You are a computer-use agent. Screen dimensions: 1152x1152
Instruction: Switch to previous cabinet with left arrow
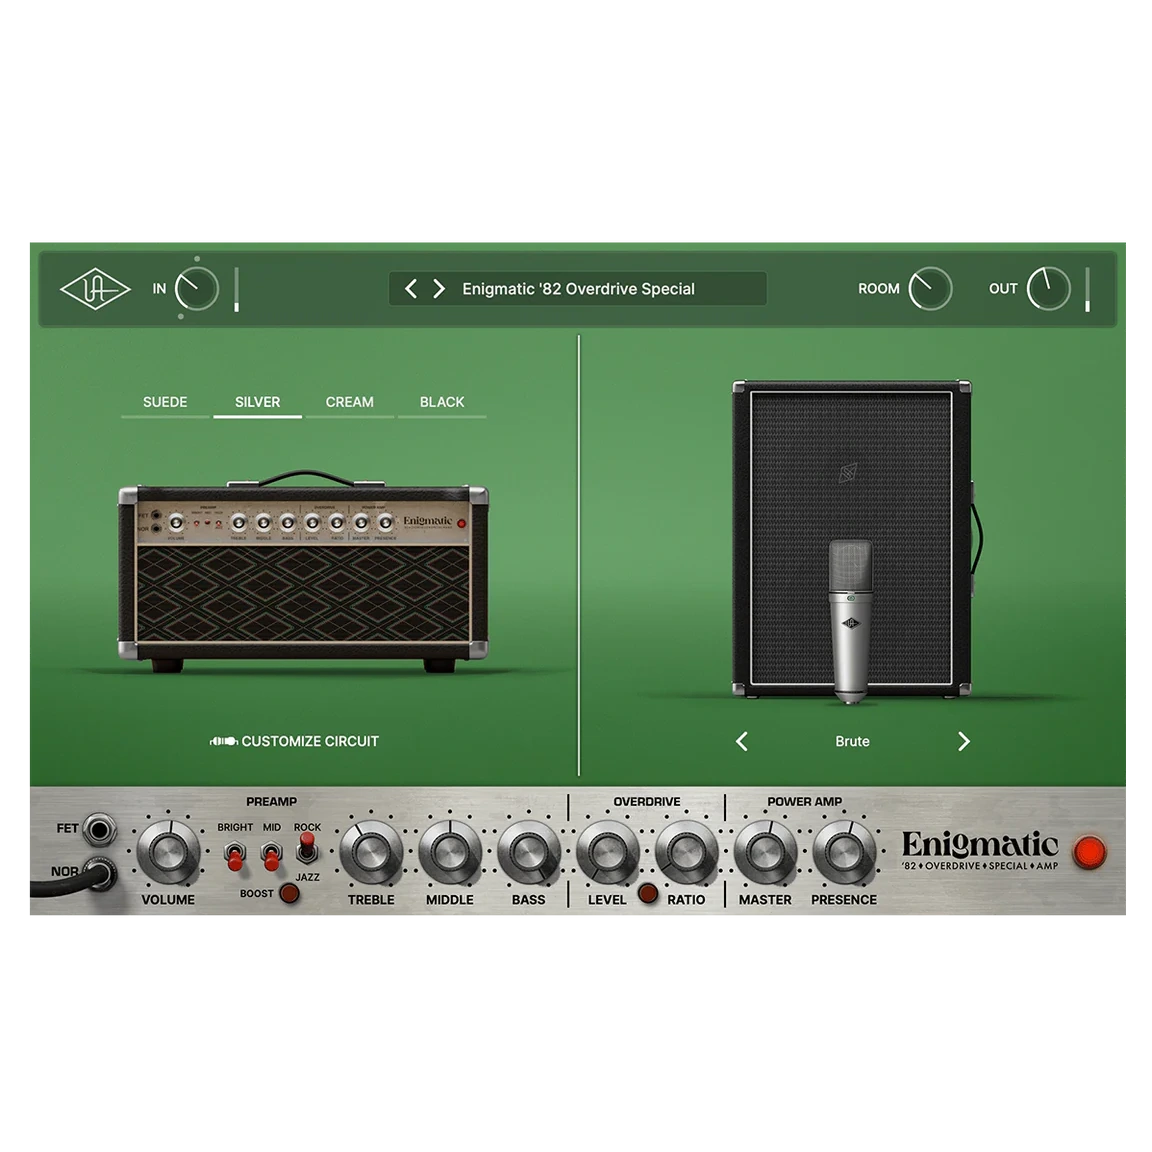pyautogui.click(x=742, y=741)
